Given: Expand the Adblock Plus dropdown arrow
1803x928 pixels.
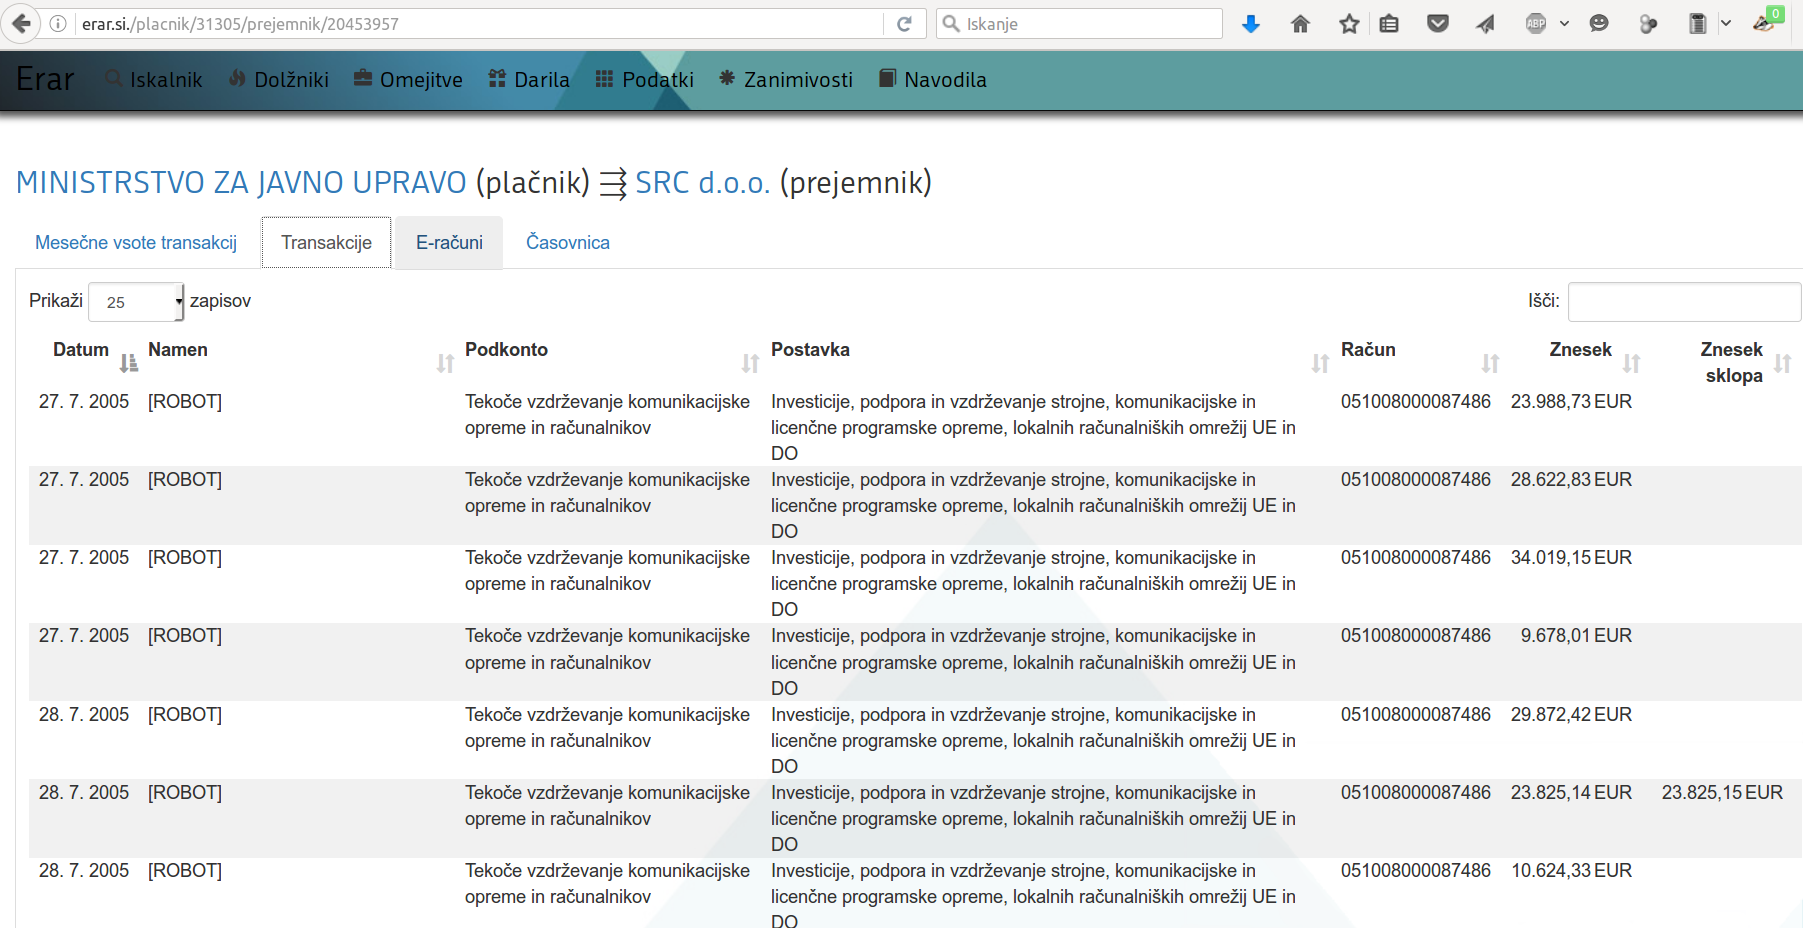Looking at the screenshot, I should [1564, 23].
